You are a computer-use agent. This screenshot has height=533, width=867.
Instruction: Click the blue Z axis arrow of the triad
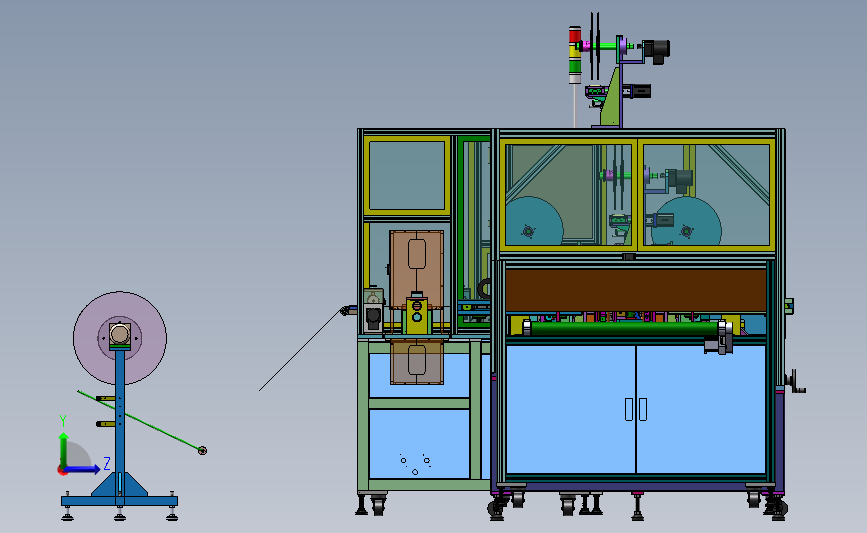82,470
